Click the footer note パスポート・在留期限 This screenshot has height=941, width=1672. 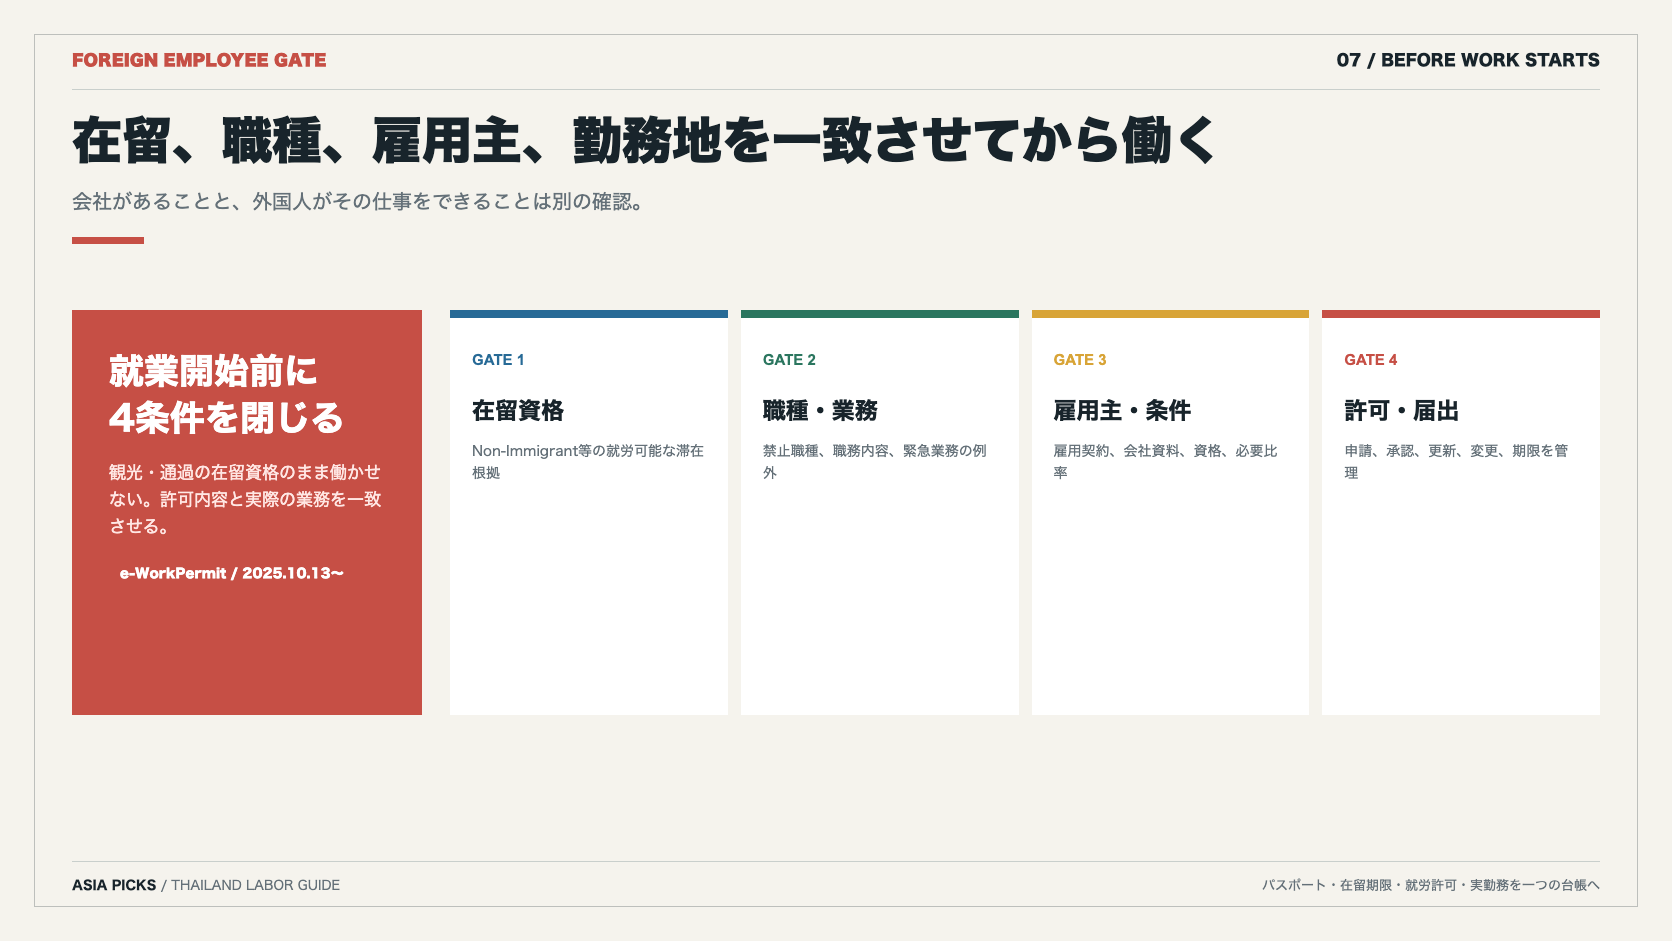pyautogui.click(x=1431, y=885)
